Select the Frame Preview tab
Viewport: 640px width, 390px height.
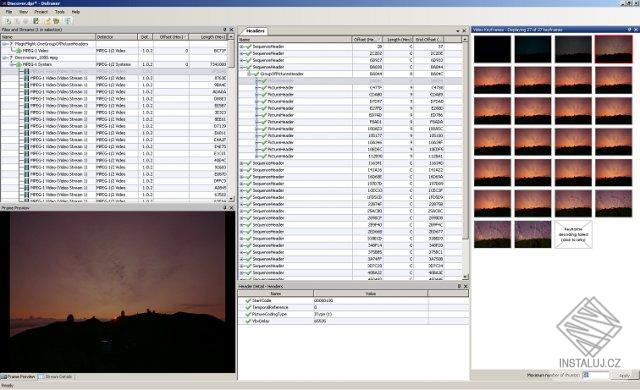(18, 377)
